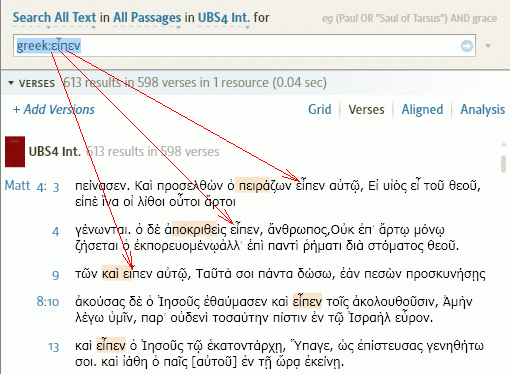Click scrollbar up arrow in results
This screenshot has width=510, height=374.
(x=503, y=145)
